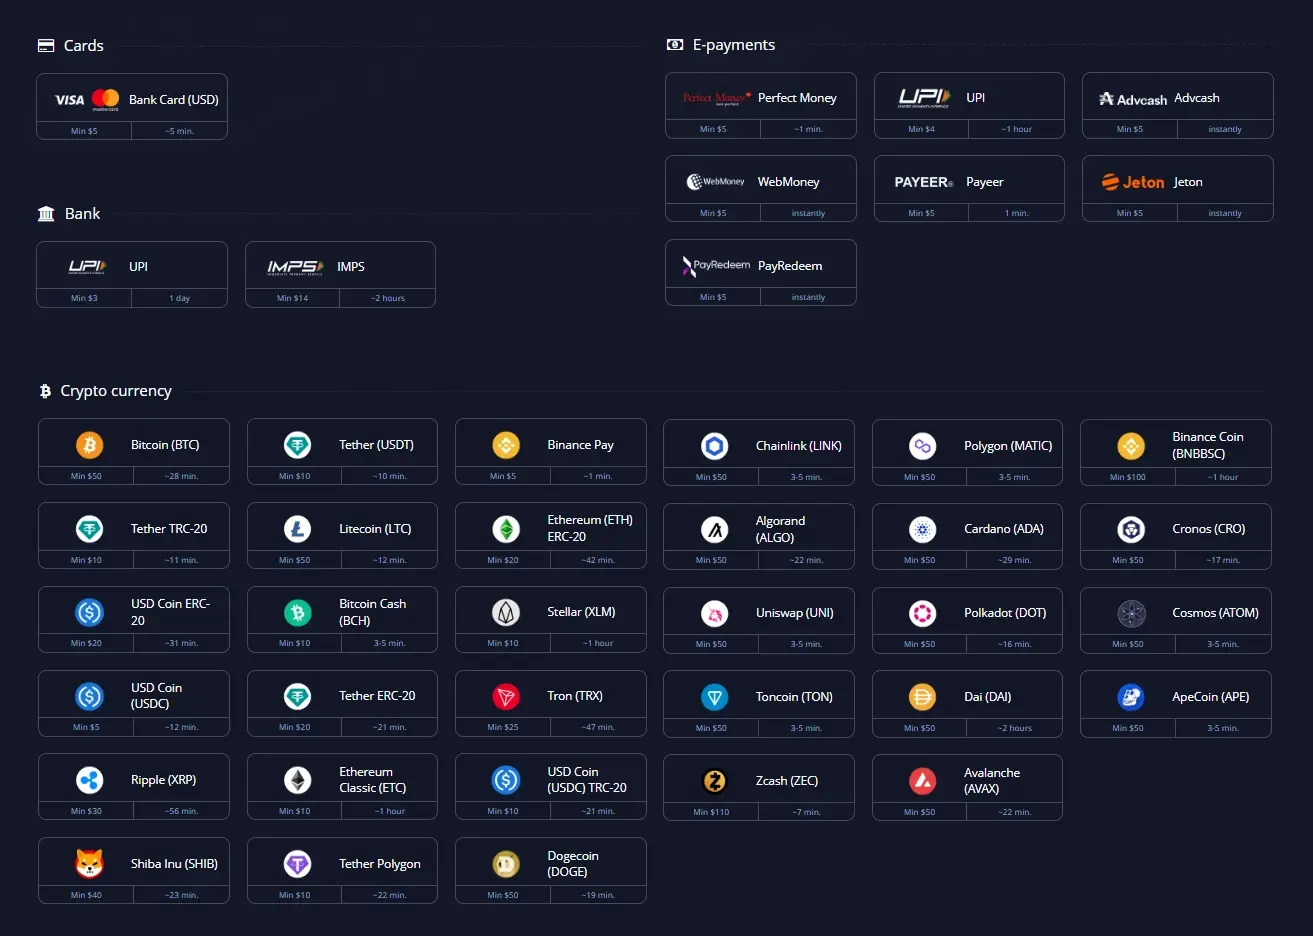Click the Advcash logo
This screenshot has height=936, width=1313.
1133,99
